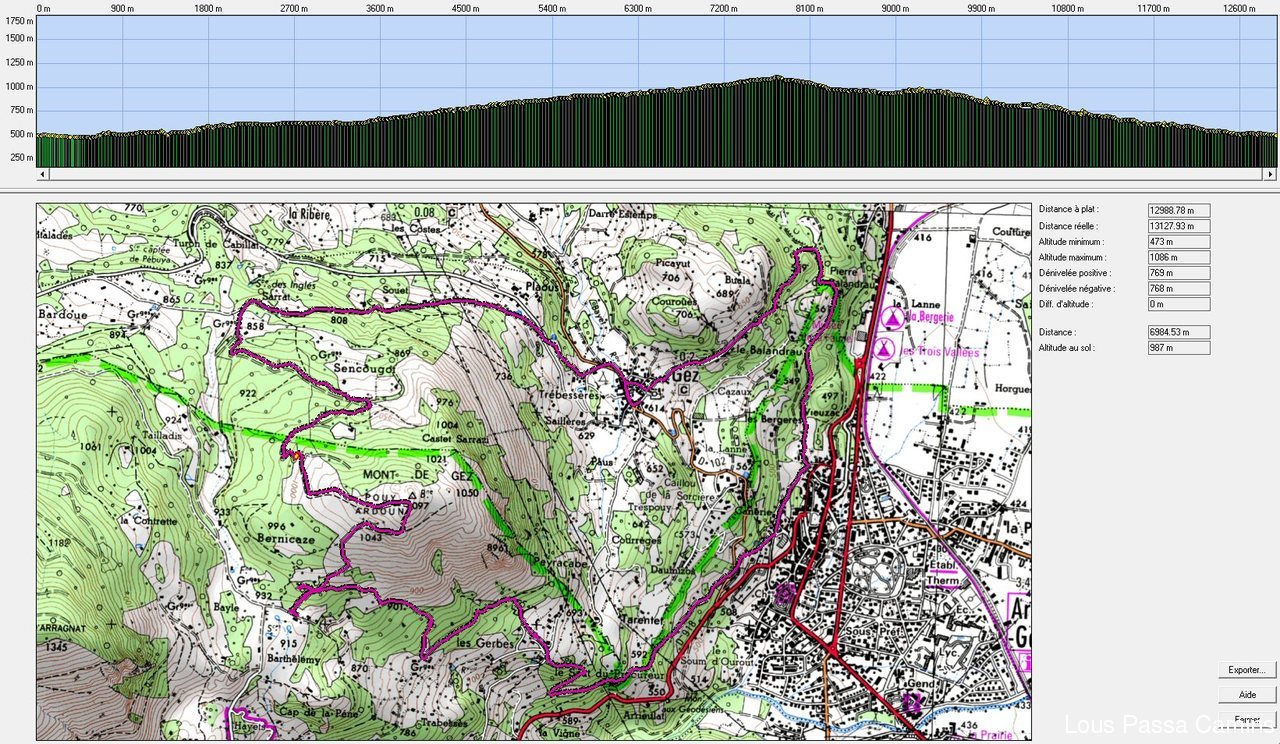
Task: Click the les Trois Vallées campsite icon
Action: [x=883, y=350]
